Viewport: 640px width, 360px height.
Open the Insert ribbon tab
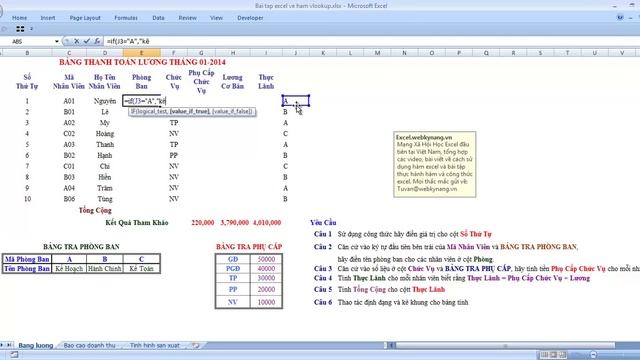point(48,18)
